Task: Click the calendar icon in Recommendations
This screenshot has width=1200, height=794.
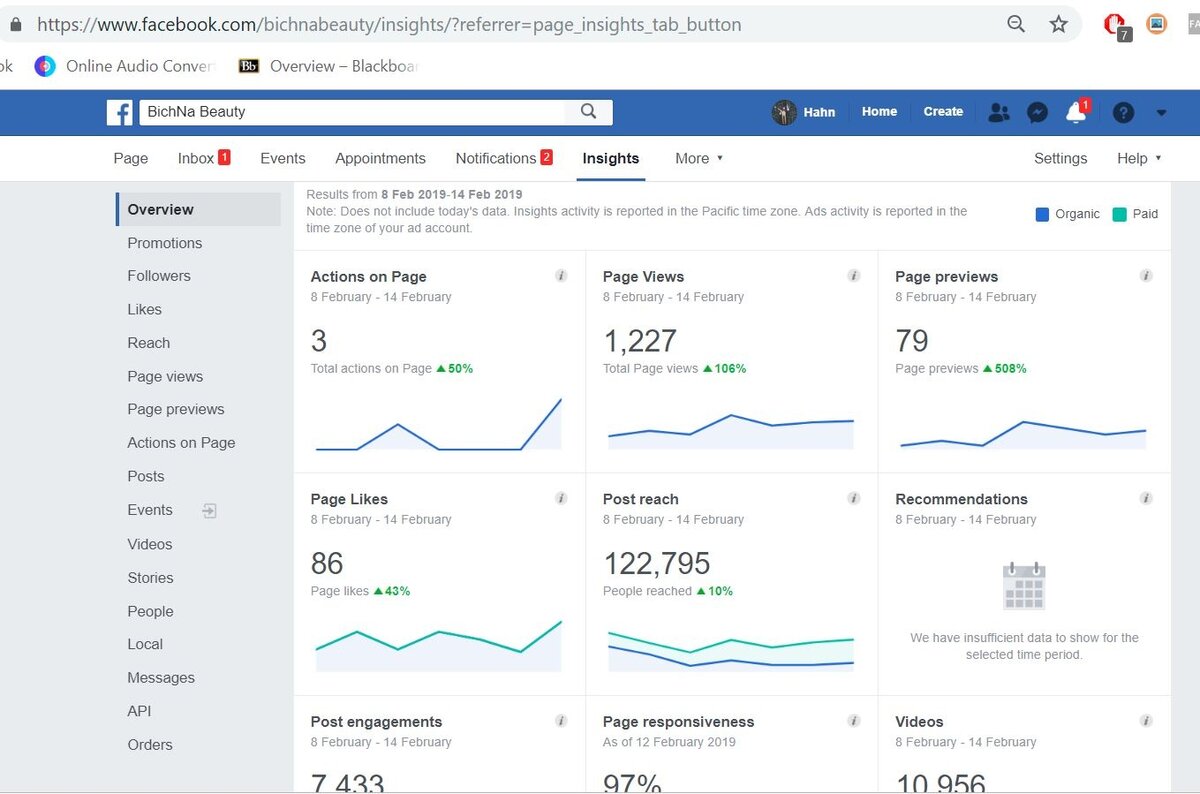Action: 1024,586
